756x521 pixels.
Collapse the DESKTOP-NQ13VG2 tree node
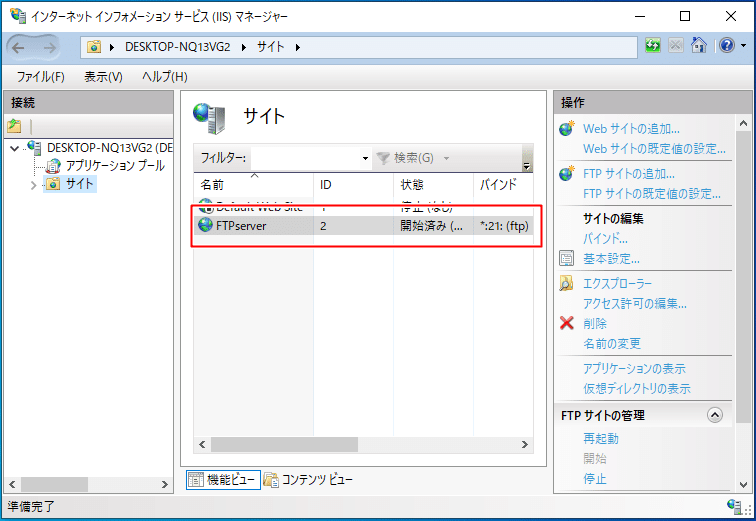coord(14,148)
